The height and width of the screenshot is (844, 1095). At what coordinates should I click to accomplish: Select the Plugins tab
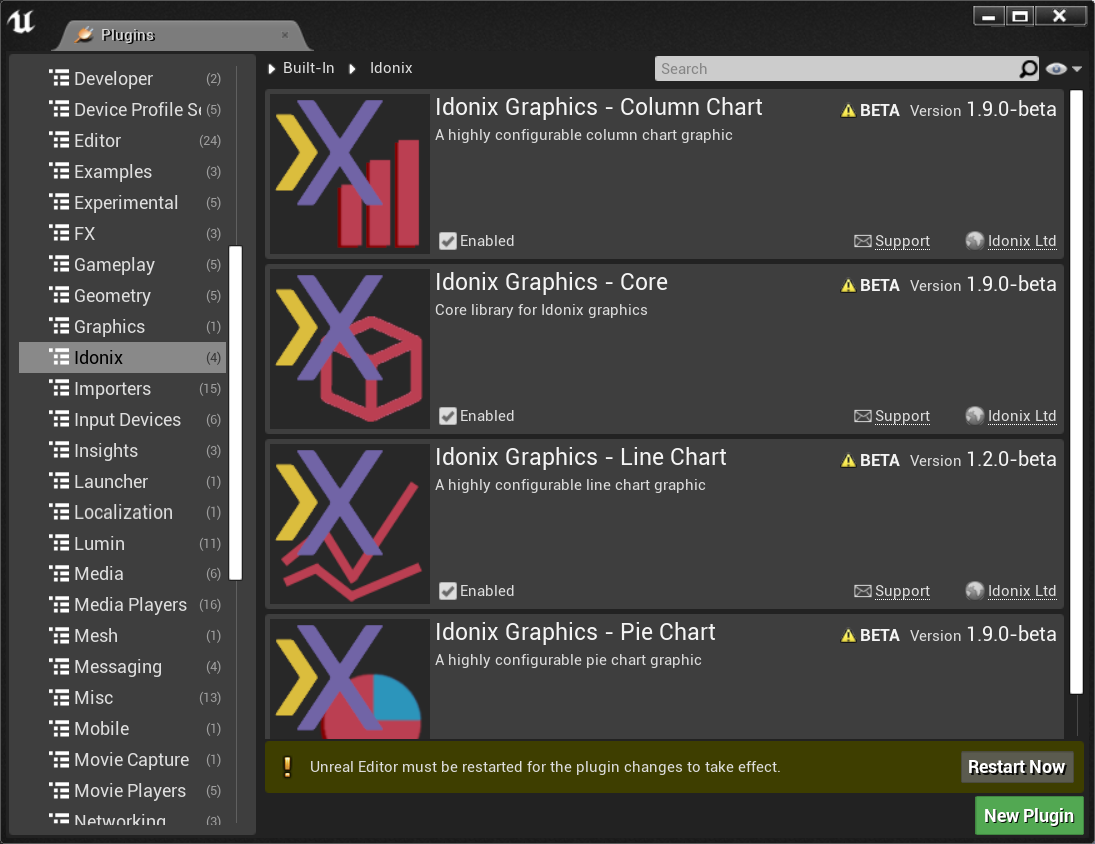pos(183,35)
